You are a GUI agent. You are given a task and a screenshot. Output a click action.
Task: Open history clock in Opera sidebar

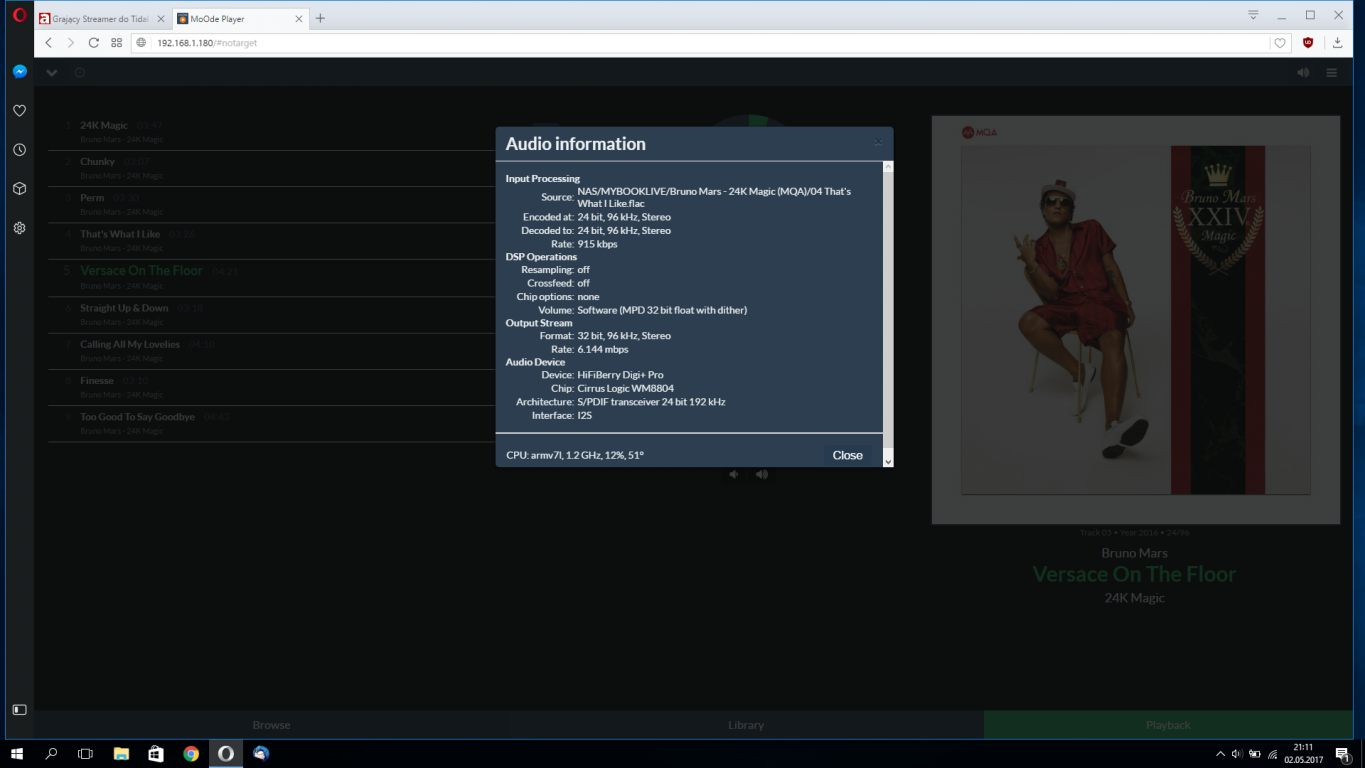[19, 150]
